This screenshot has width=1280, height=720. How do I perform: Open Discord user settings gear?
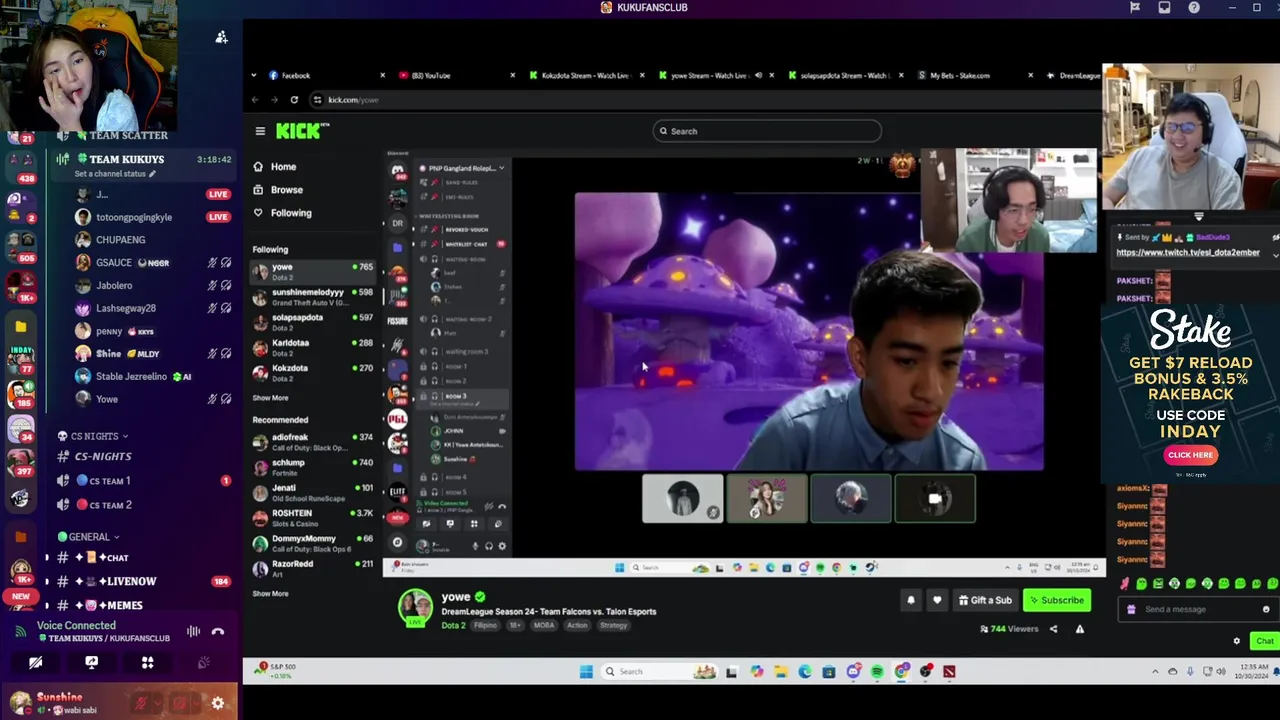coord(217,703)
